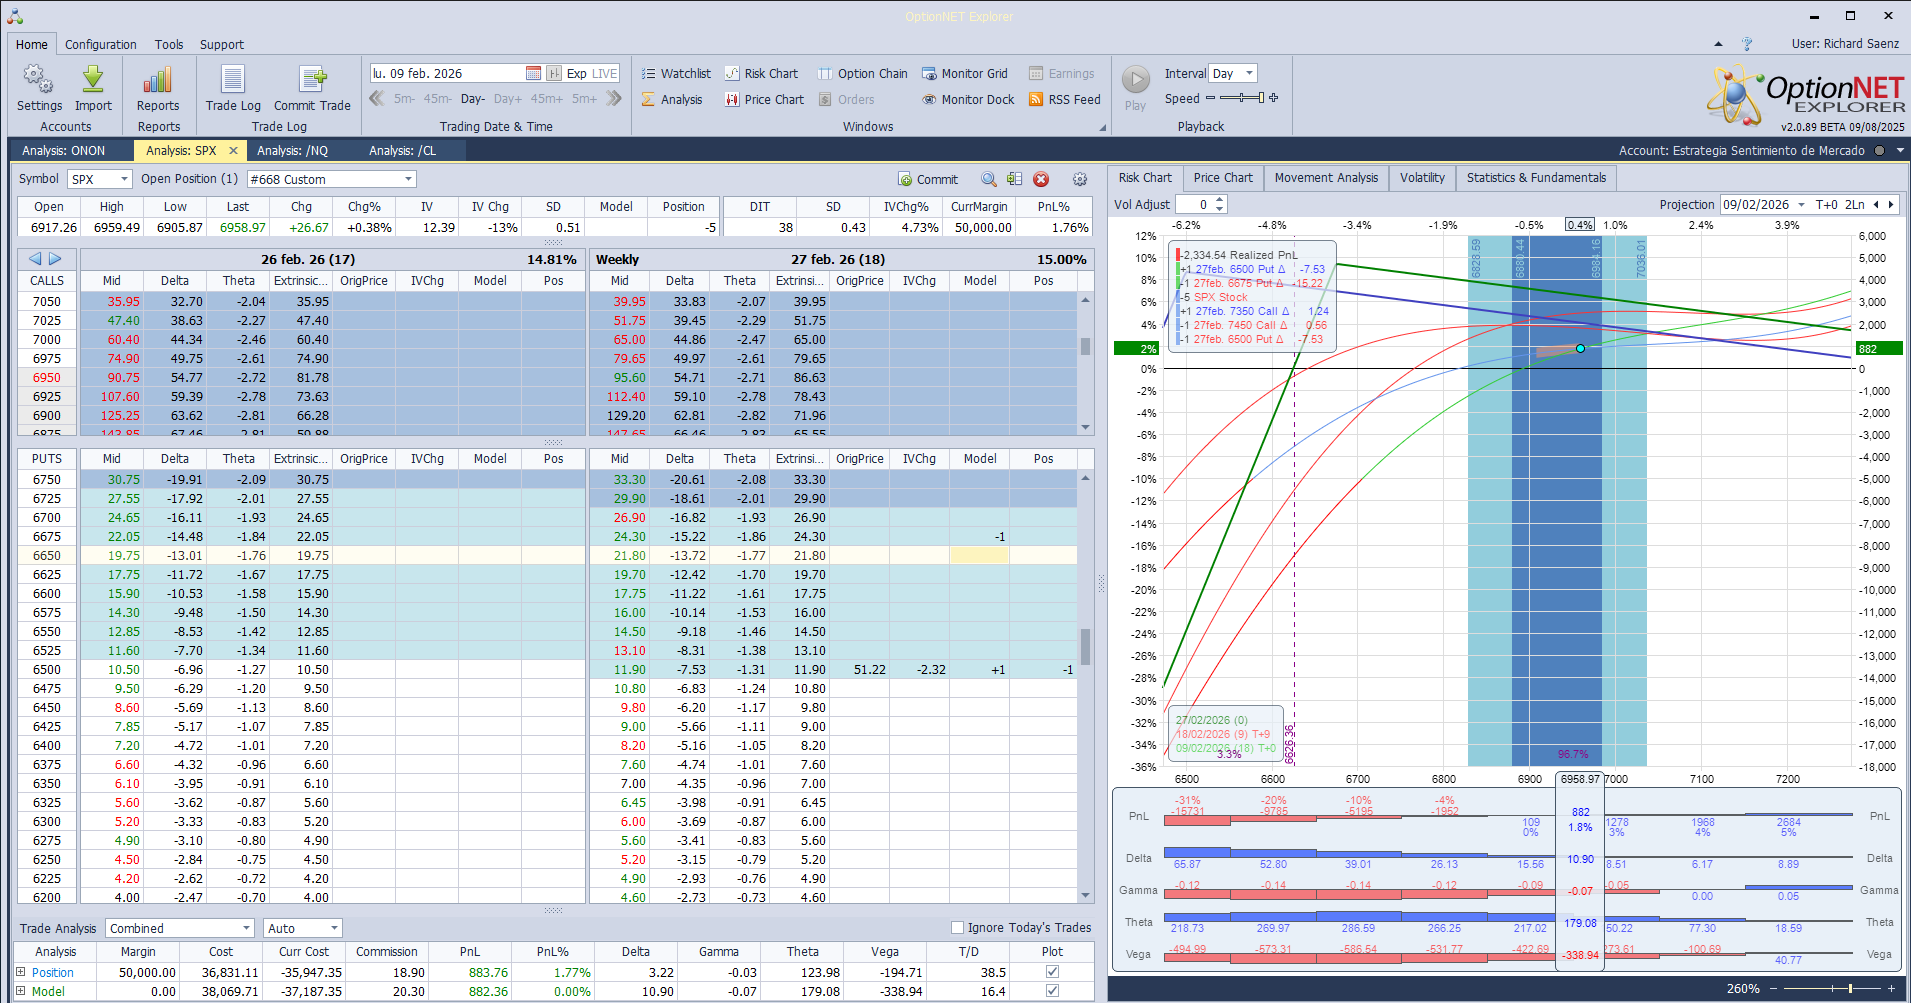The height and width of the screenshot is (1003, 1911).
Task: Open the Option Chain window
Action: (x=862, y=73)
